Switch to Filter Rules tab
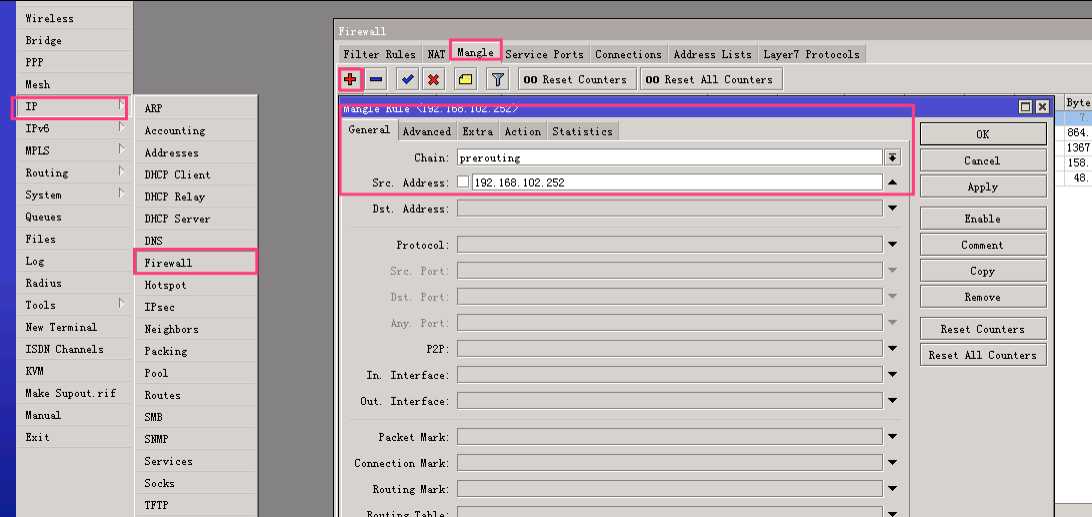This screenshot has height=517, width=1092. pyautogui.click(x=379, y=54)
